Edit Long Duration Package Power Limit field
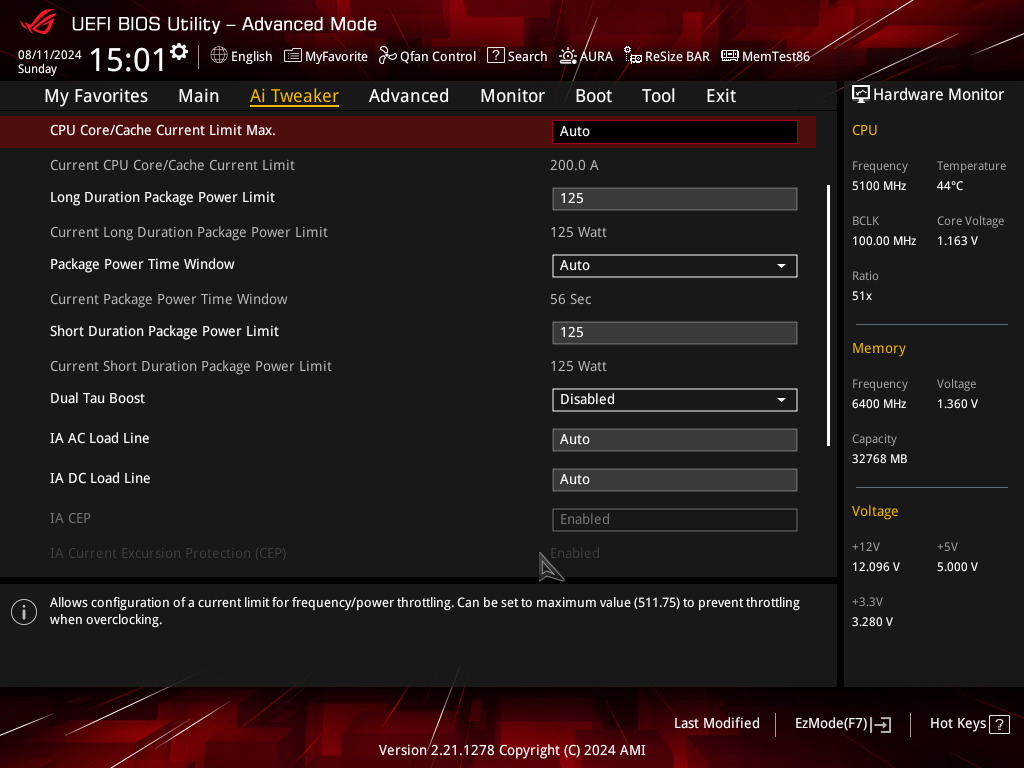Image resolution: width=1024 pixels, height=768 pixels. [675, 199]
